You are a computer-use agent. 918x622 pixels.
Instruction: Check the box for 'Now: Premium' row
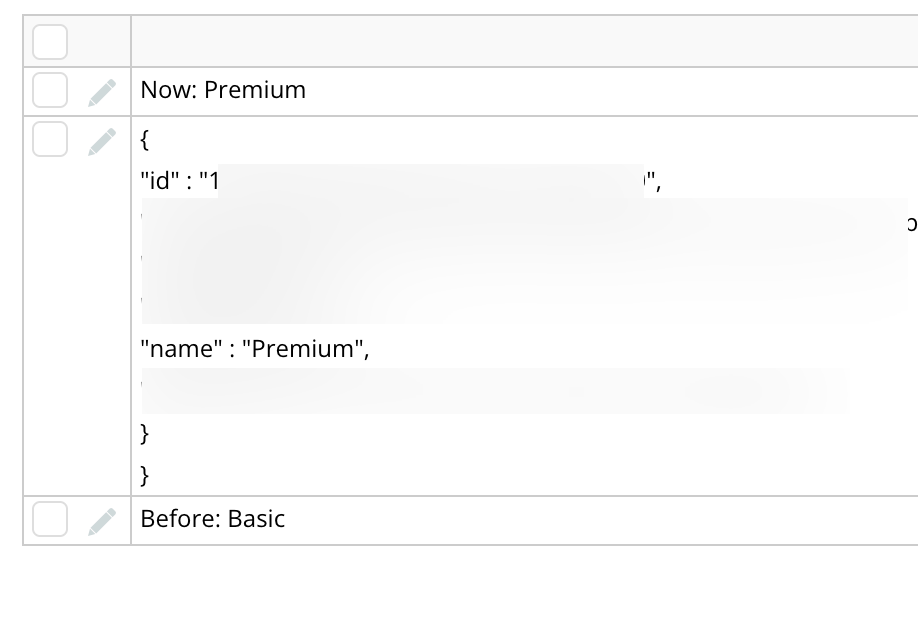(50, 90)
